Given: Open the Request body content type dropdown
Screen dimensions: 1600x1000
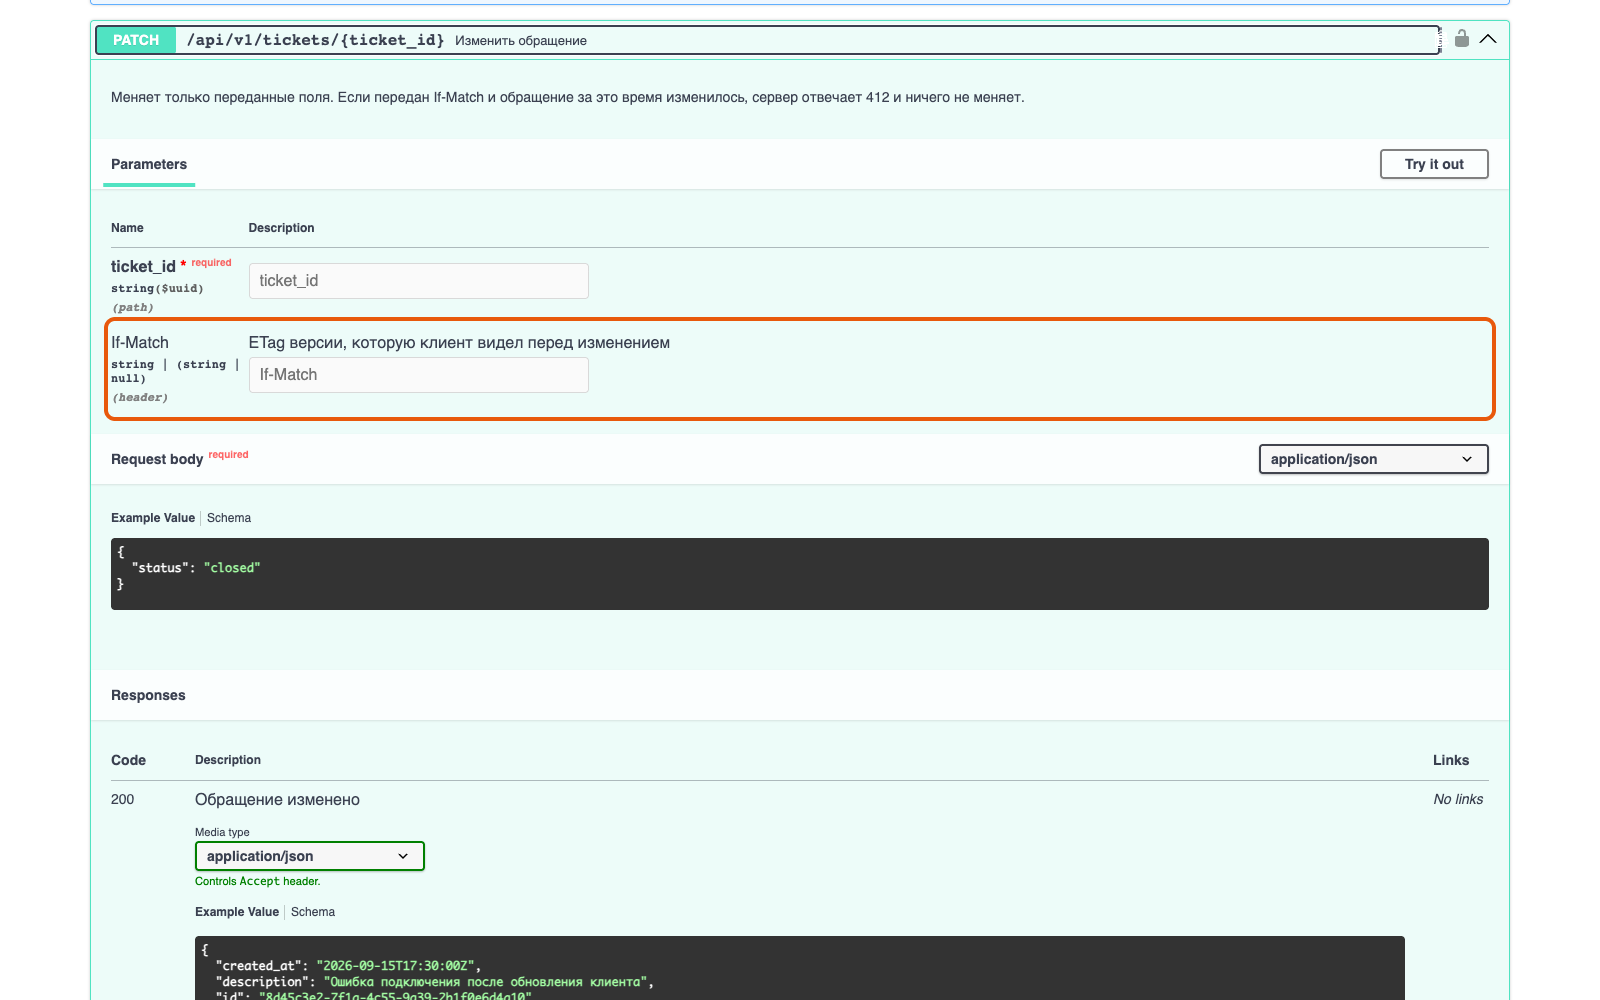Looking at the screenshot, I should (1374, 459).
